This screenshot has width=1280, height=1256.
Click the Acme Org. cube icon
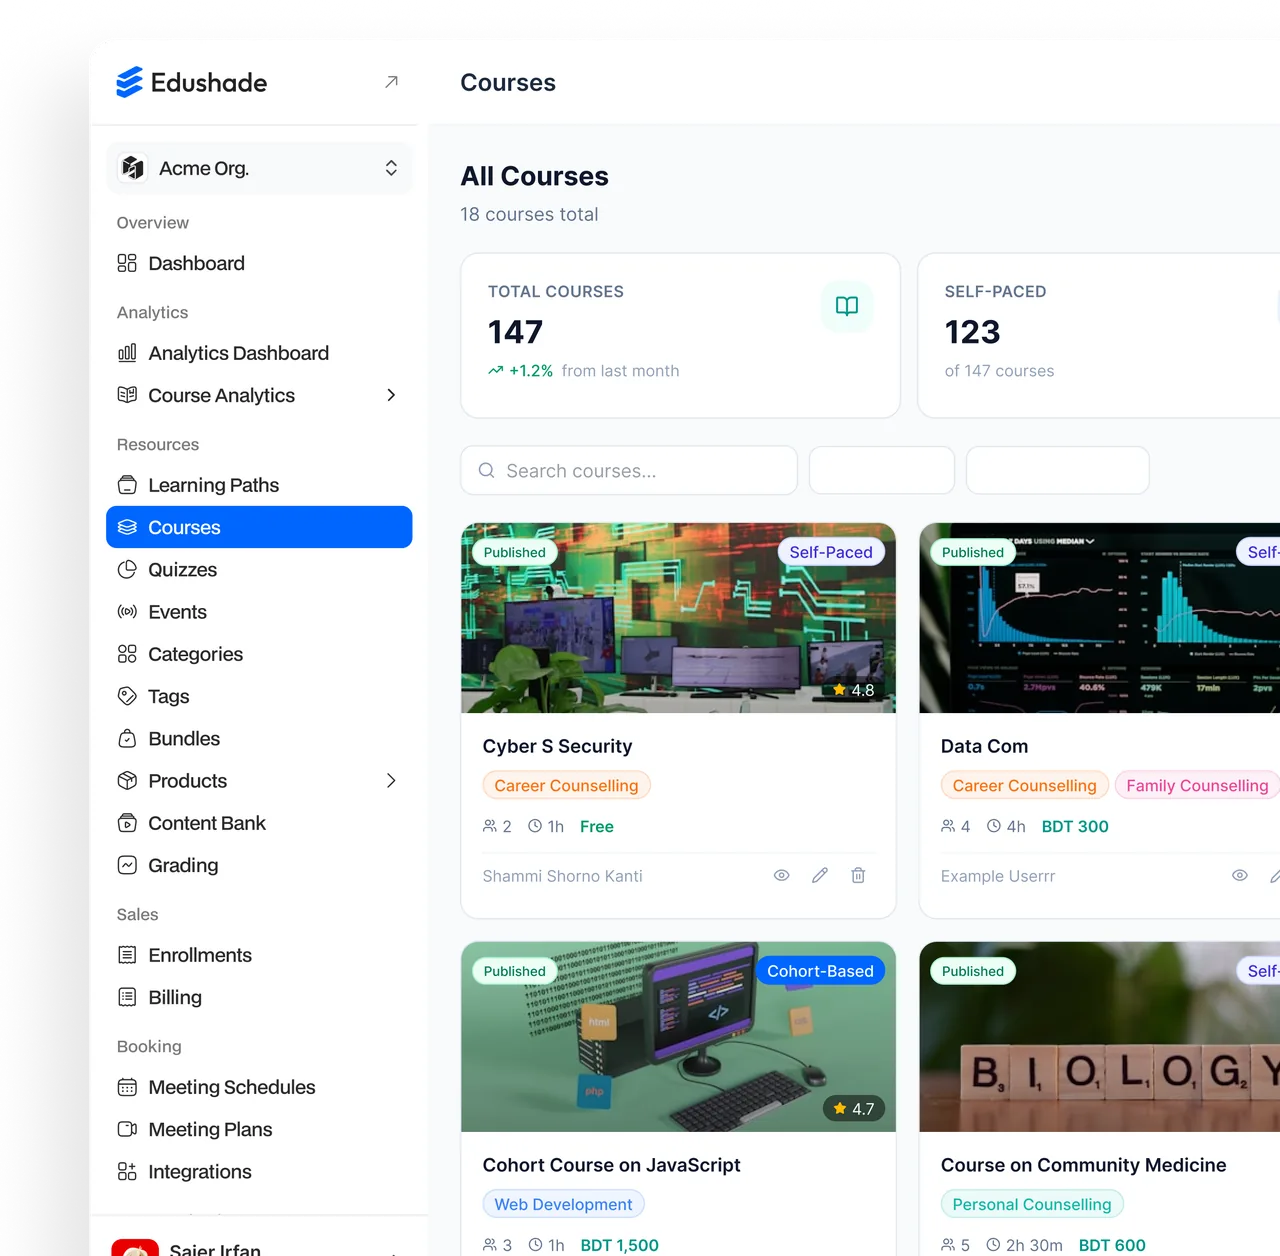click(133, 168)
